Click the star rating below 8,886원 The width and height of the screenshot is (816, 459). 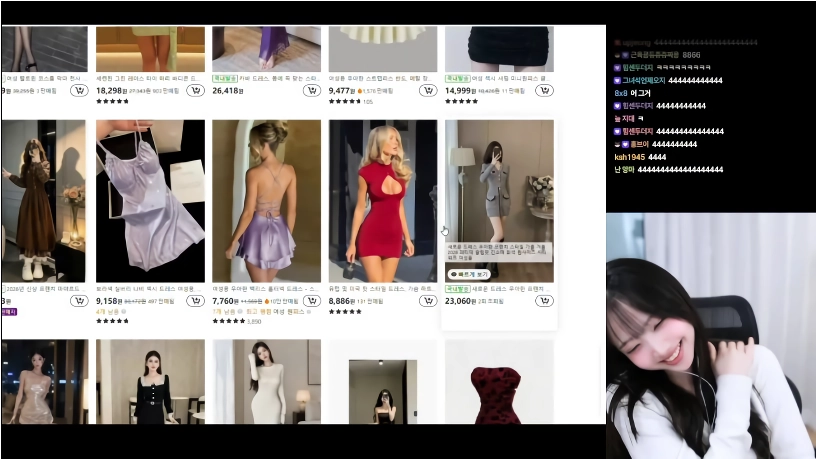[345, 312]
